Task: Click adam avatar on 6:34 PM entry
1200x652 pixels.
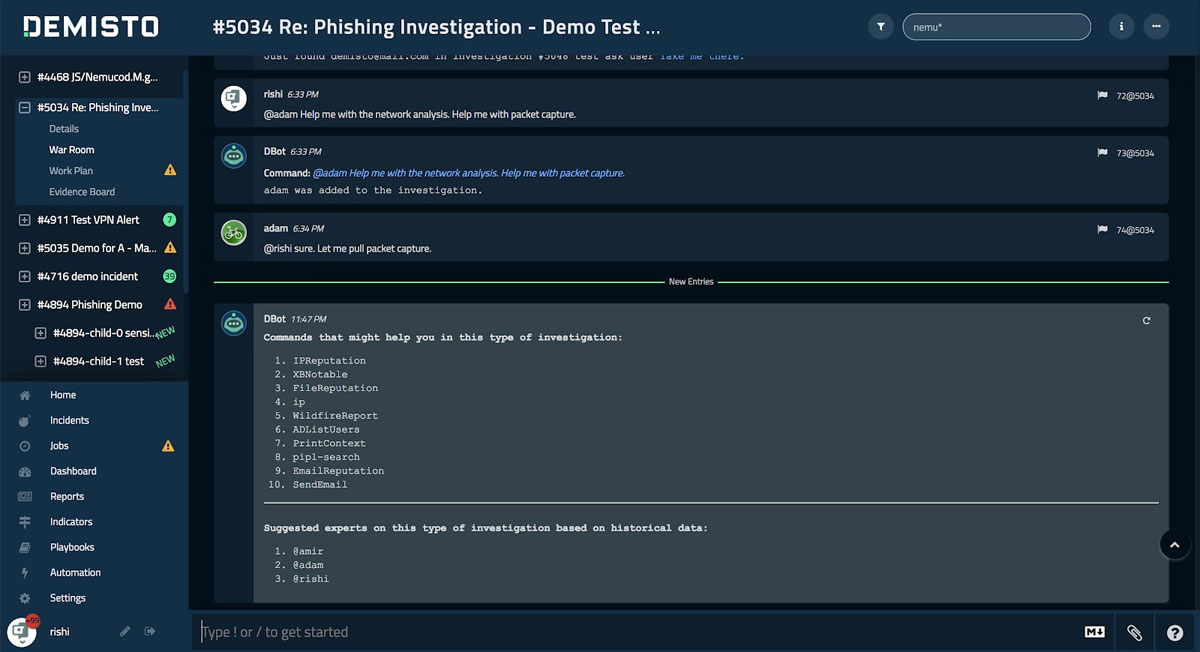Action: pyautogui.click(x=234, y=232)
